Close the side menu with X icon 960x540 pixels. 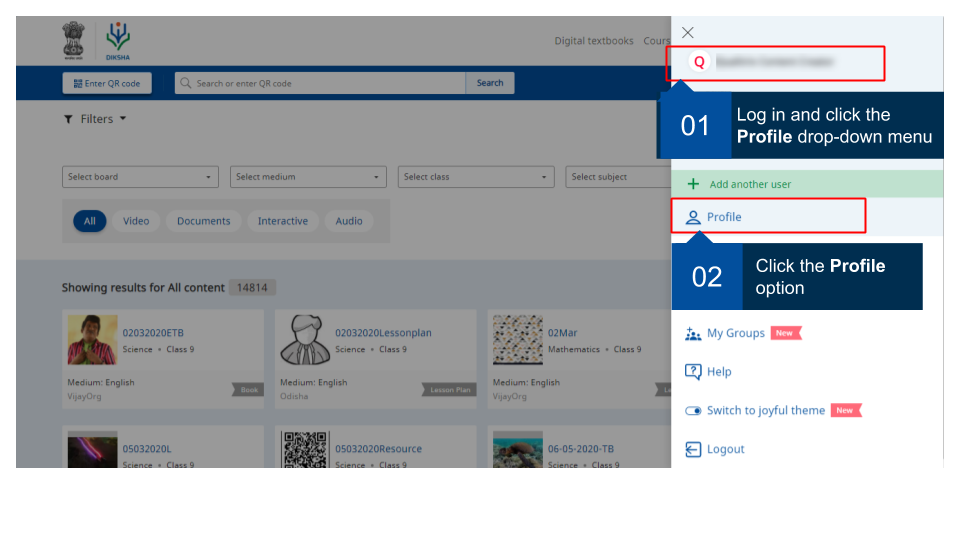click(687, 33)
